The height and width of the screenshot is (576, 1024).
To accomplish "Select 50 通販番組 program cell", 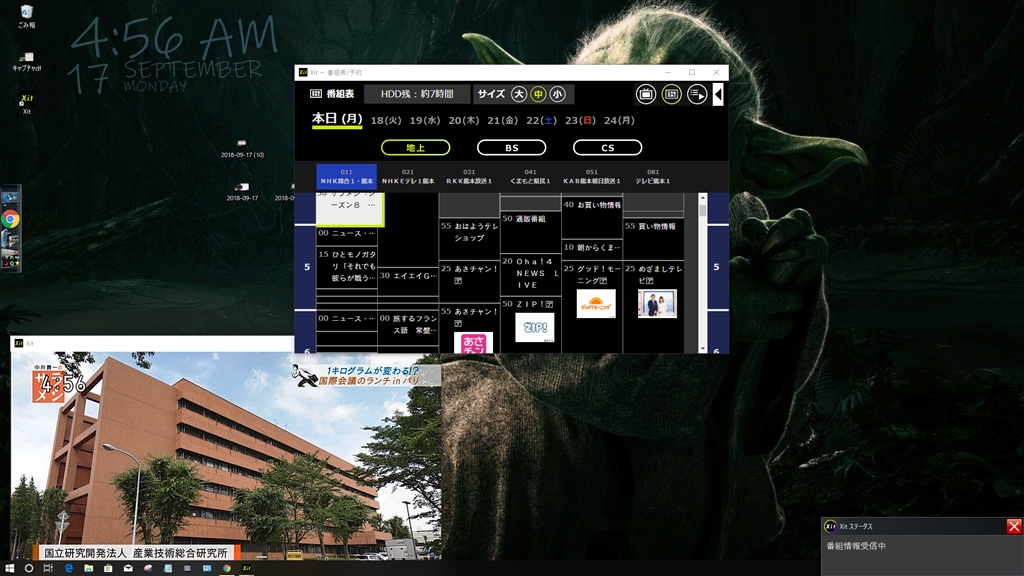I will click(531, 232).
